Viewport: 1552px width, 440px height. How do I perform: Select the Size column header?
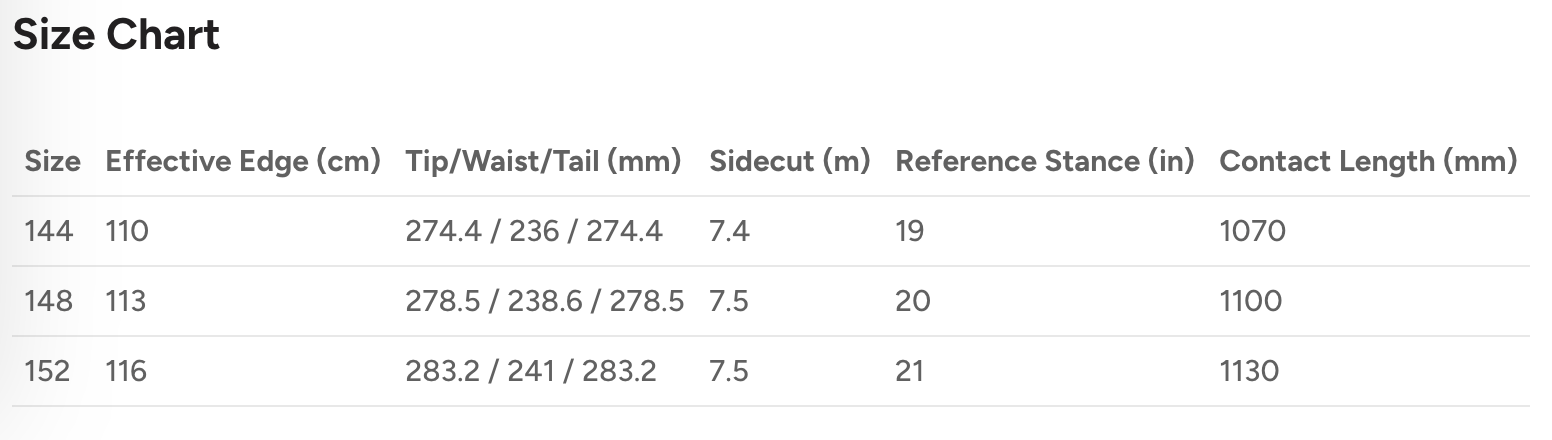click(52, 161)
